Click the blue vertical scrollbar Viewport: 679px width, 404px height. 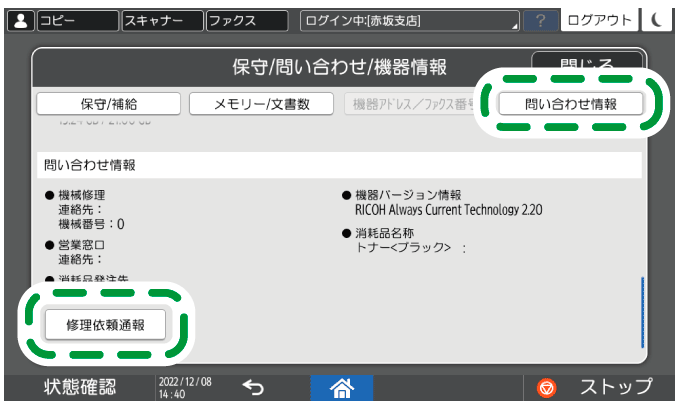tap(642, 312)
